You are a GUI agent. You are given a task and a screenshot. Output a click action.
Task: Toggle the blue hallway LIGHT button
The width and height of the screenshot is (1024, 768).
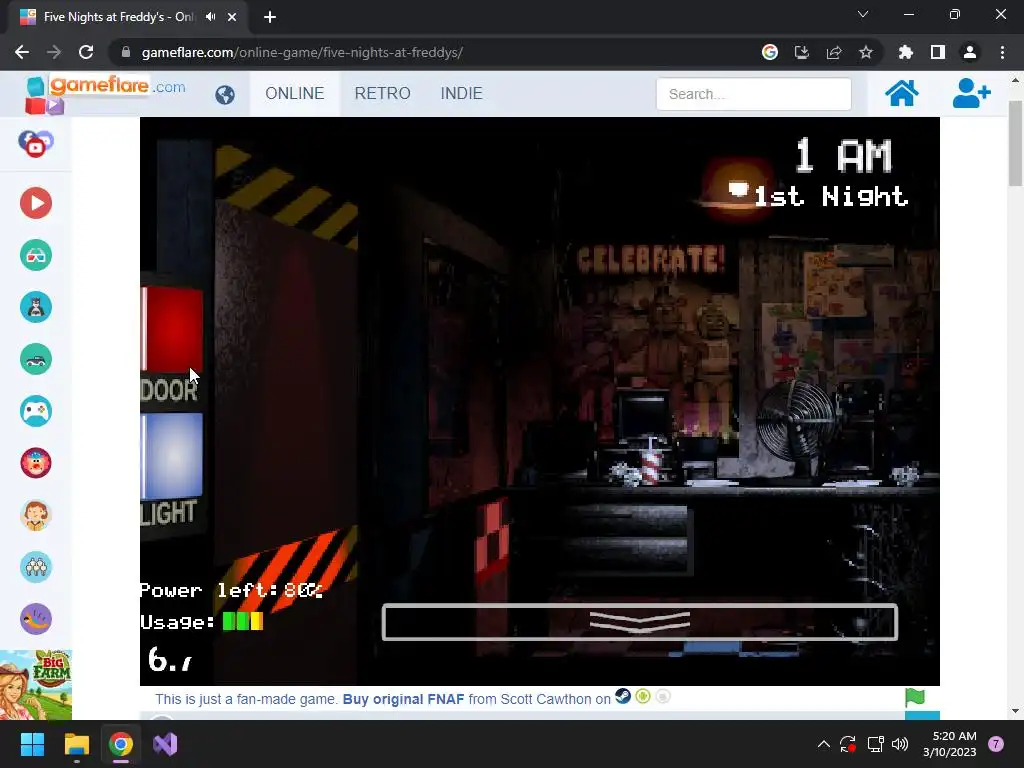(x=172, y=456)
